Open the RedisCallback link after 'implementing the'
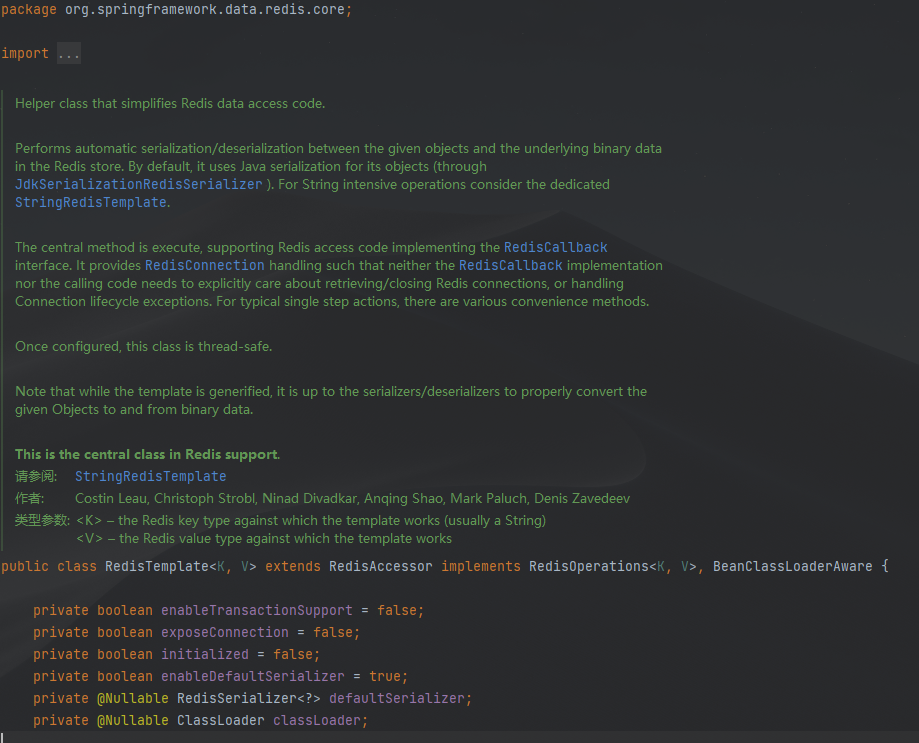Viewport: 919px width, 743px height. pyautogui.click(x=556, y=247)
